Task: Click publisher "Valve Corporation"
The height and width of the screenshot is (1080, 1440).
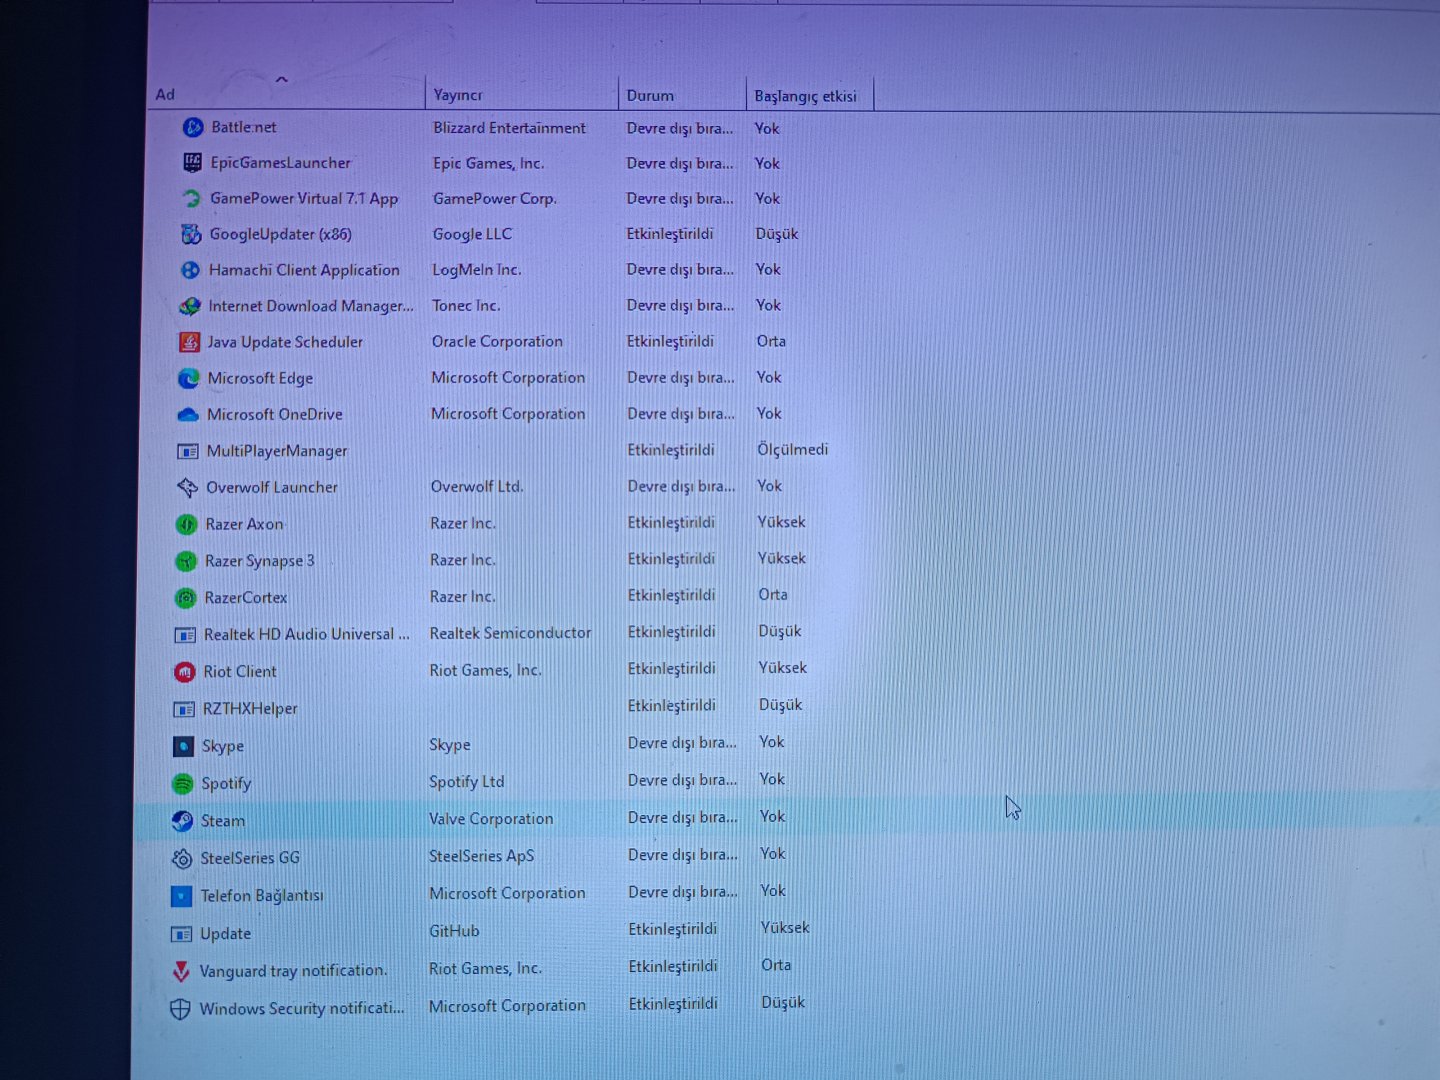Action: [491, 819]
